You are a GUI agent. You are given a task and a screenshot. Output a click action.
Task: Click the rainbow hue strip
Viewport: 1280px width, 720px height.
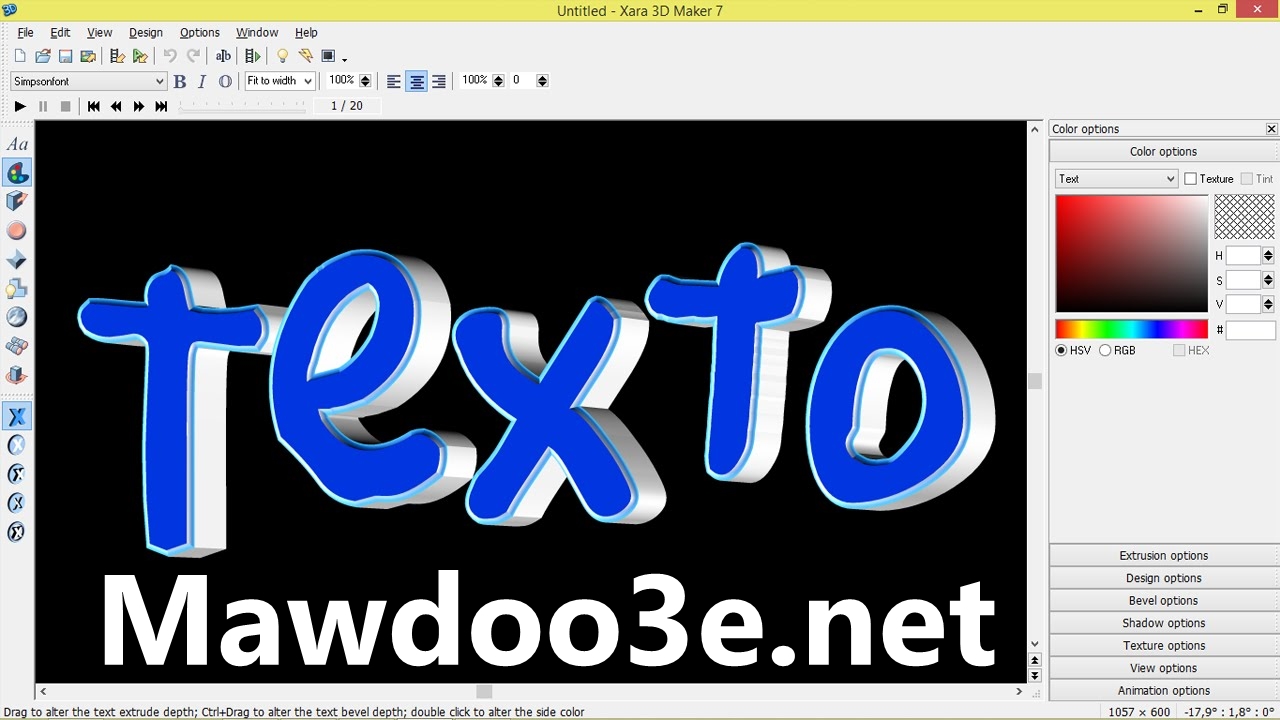(x=1132, y=329)
